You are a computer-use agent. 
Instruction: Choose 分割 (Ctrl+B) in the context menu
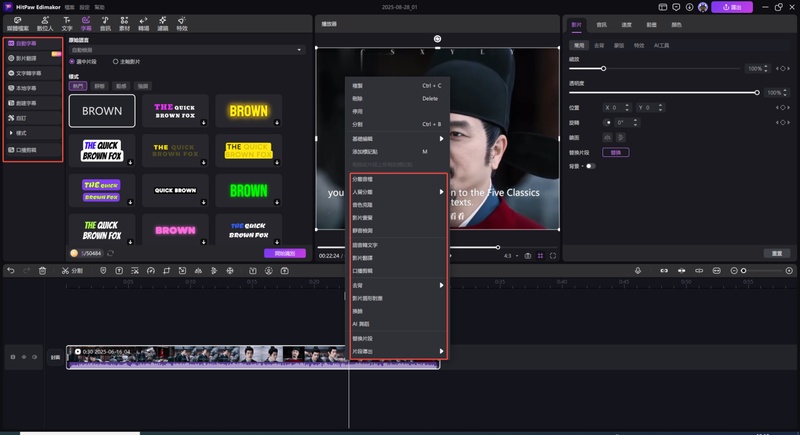397,124
